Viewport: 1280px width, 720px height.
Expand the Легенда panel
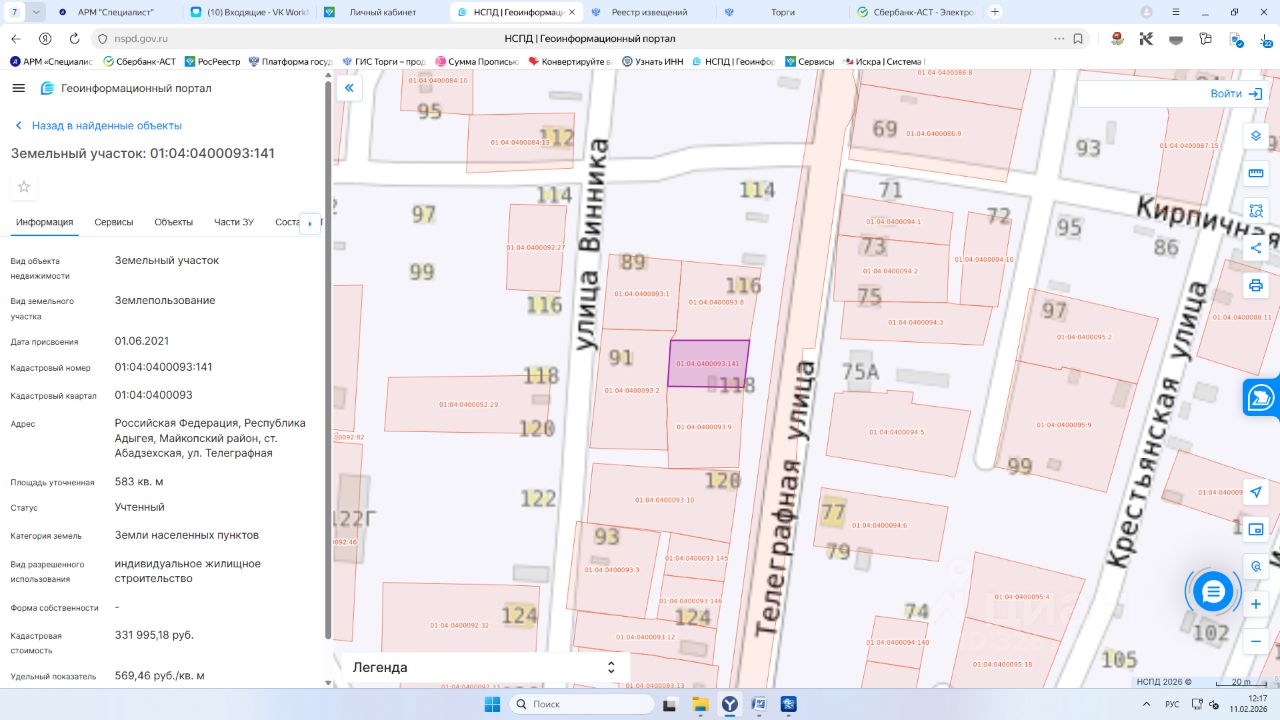[x=485, y=667]
